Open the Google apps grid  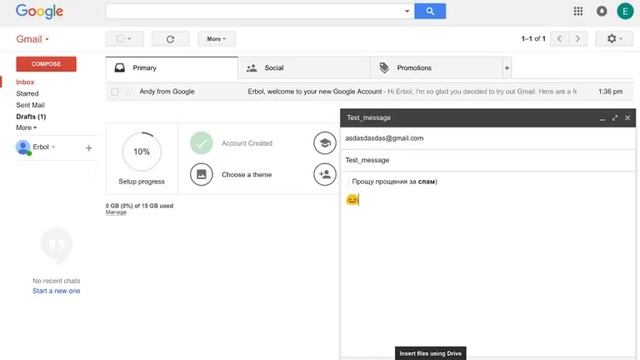[x=578, y=11]
